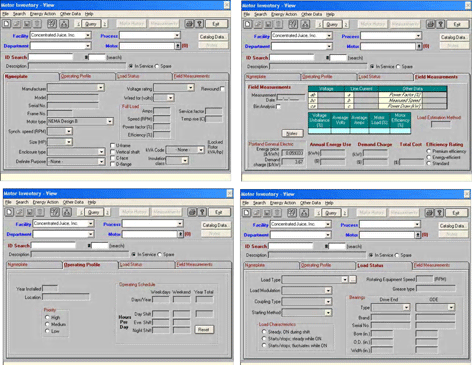The image size is (472, 365).
Task: Click the Notes button under Bin Analysis
Action: click(292, 133)
